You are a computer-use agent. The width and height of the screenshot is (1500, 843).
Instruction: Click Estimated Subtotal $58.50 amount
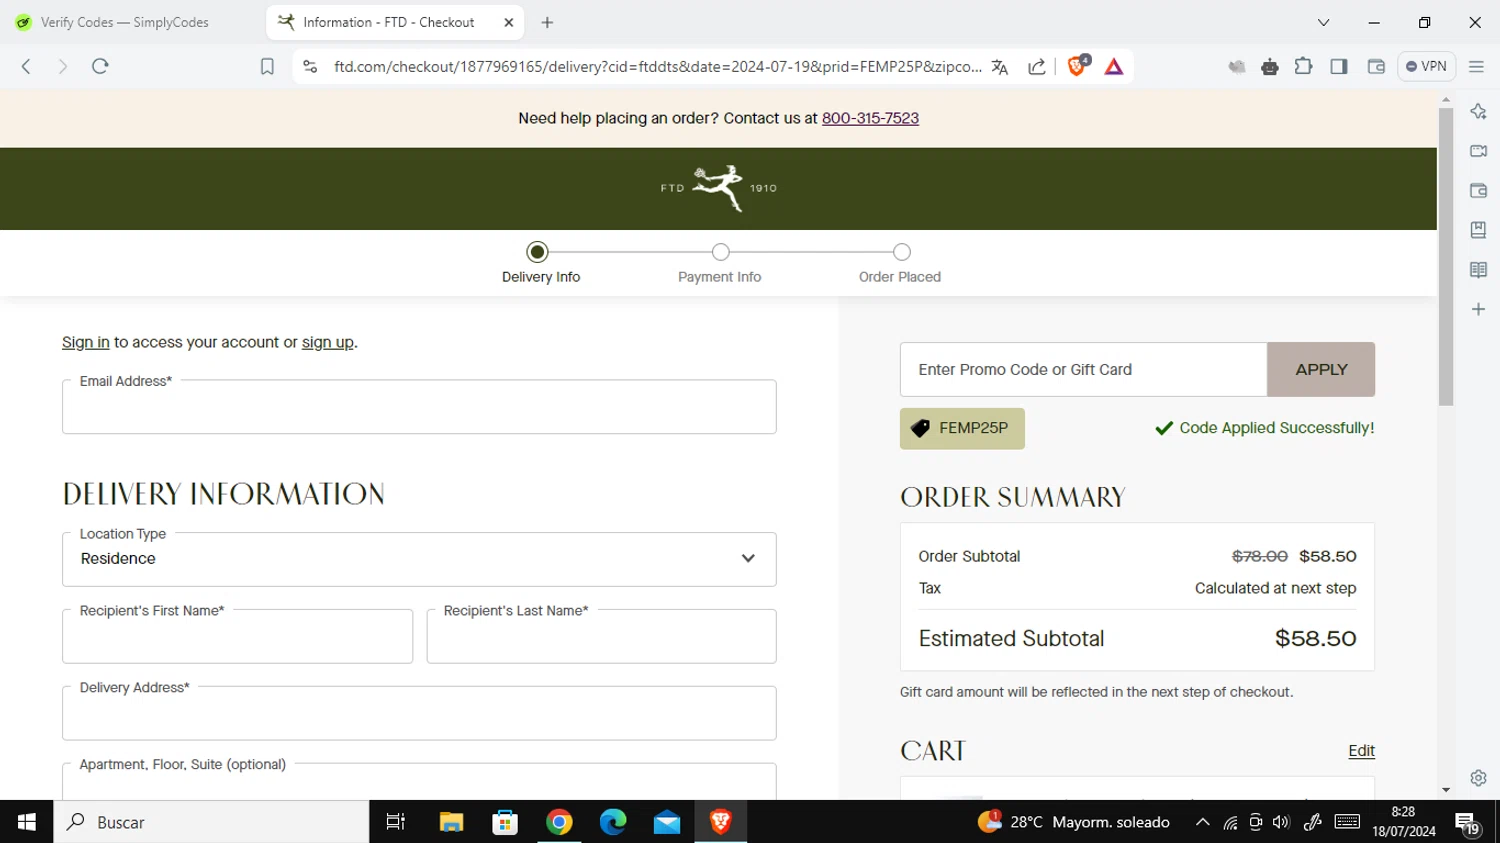tap(1315, 638)
